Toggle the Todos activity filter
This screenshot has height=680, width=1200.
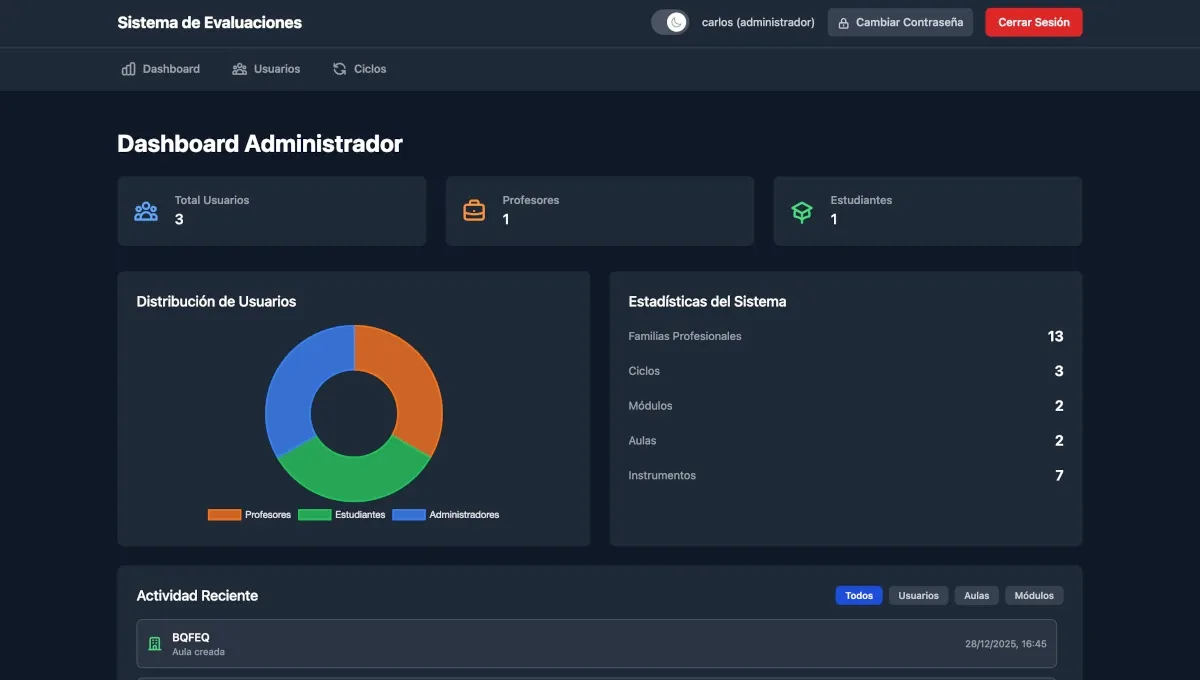click(x=858, y=595)
